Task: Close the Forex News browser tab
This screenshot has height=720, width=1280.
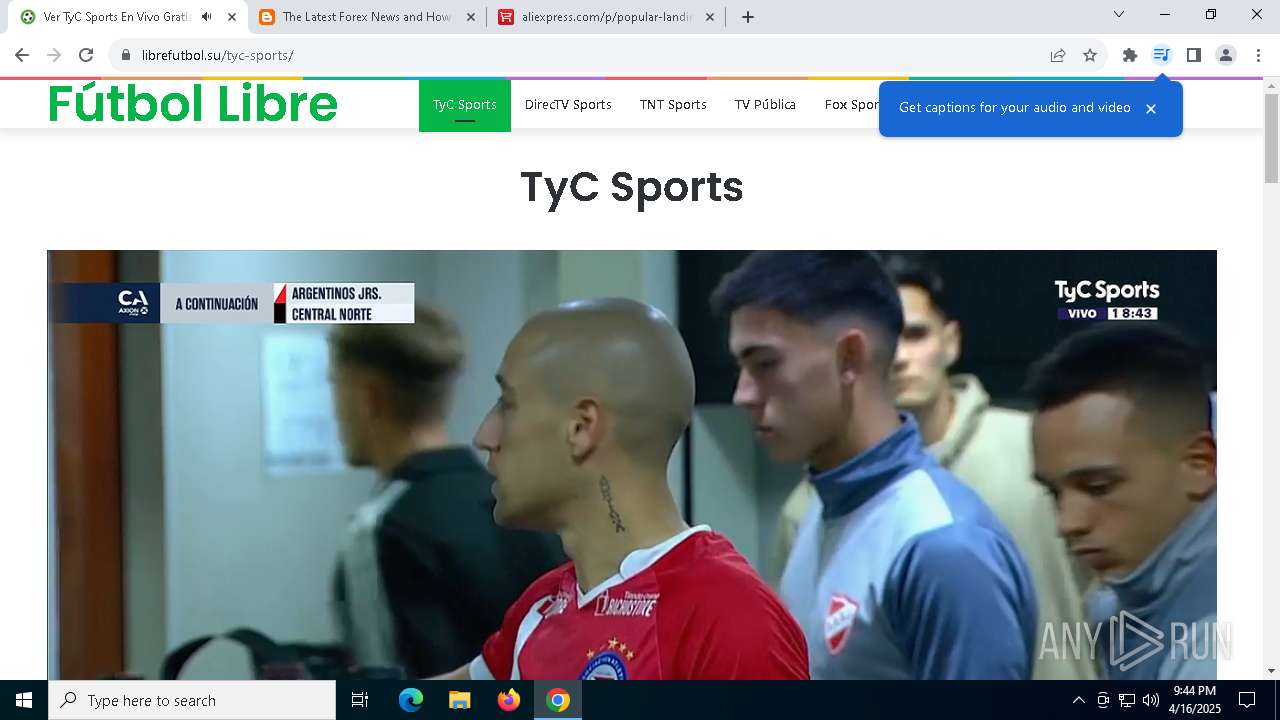Action: coord(471,17)
